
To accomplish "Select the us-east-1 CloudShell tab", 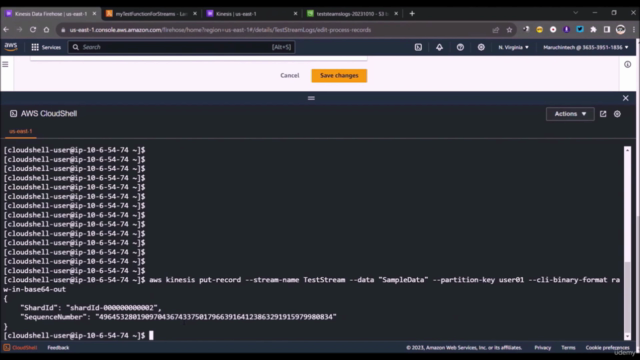I will [x=20, y=131].
